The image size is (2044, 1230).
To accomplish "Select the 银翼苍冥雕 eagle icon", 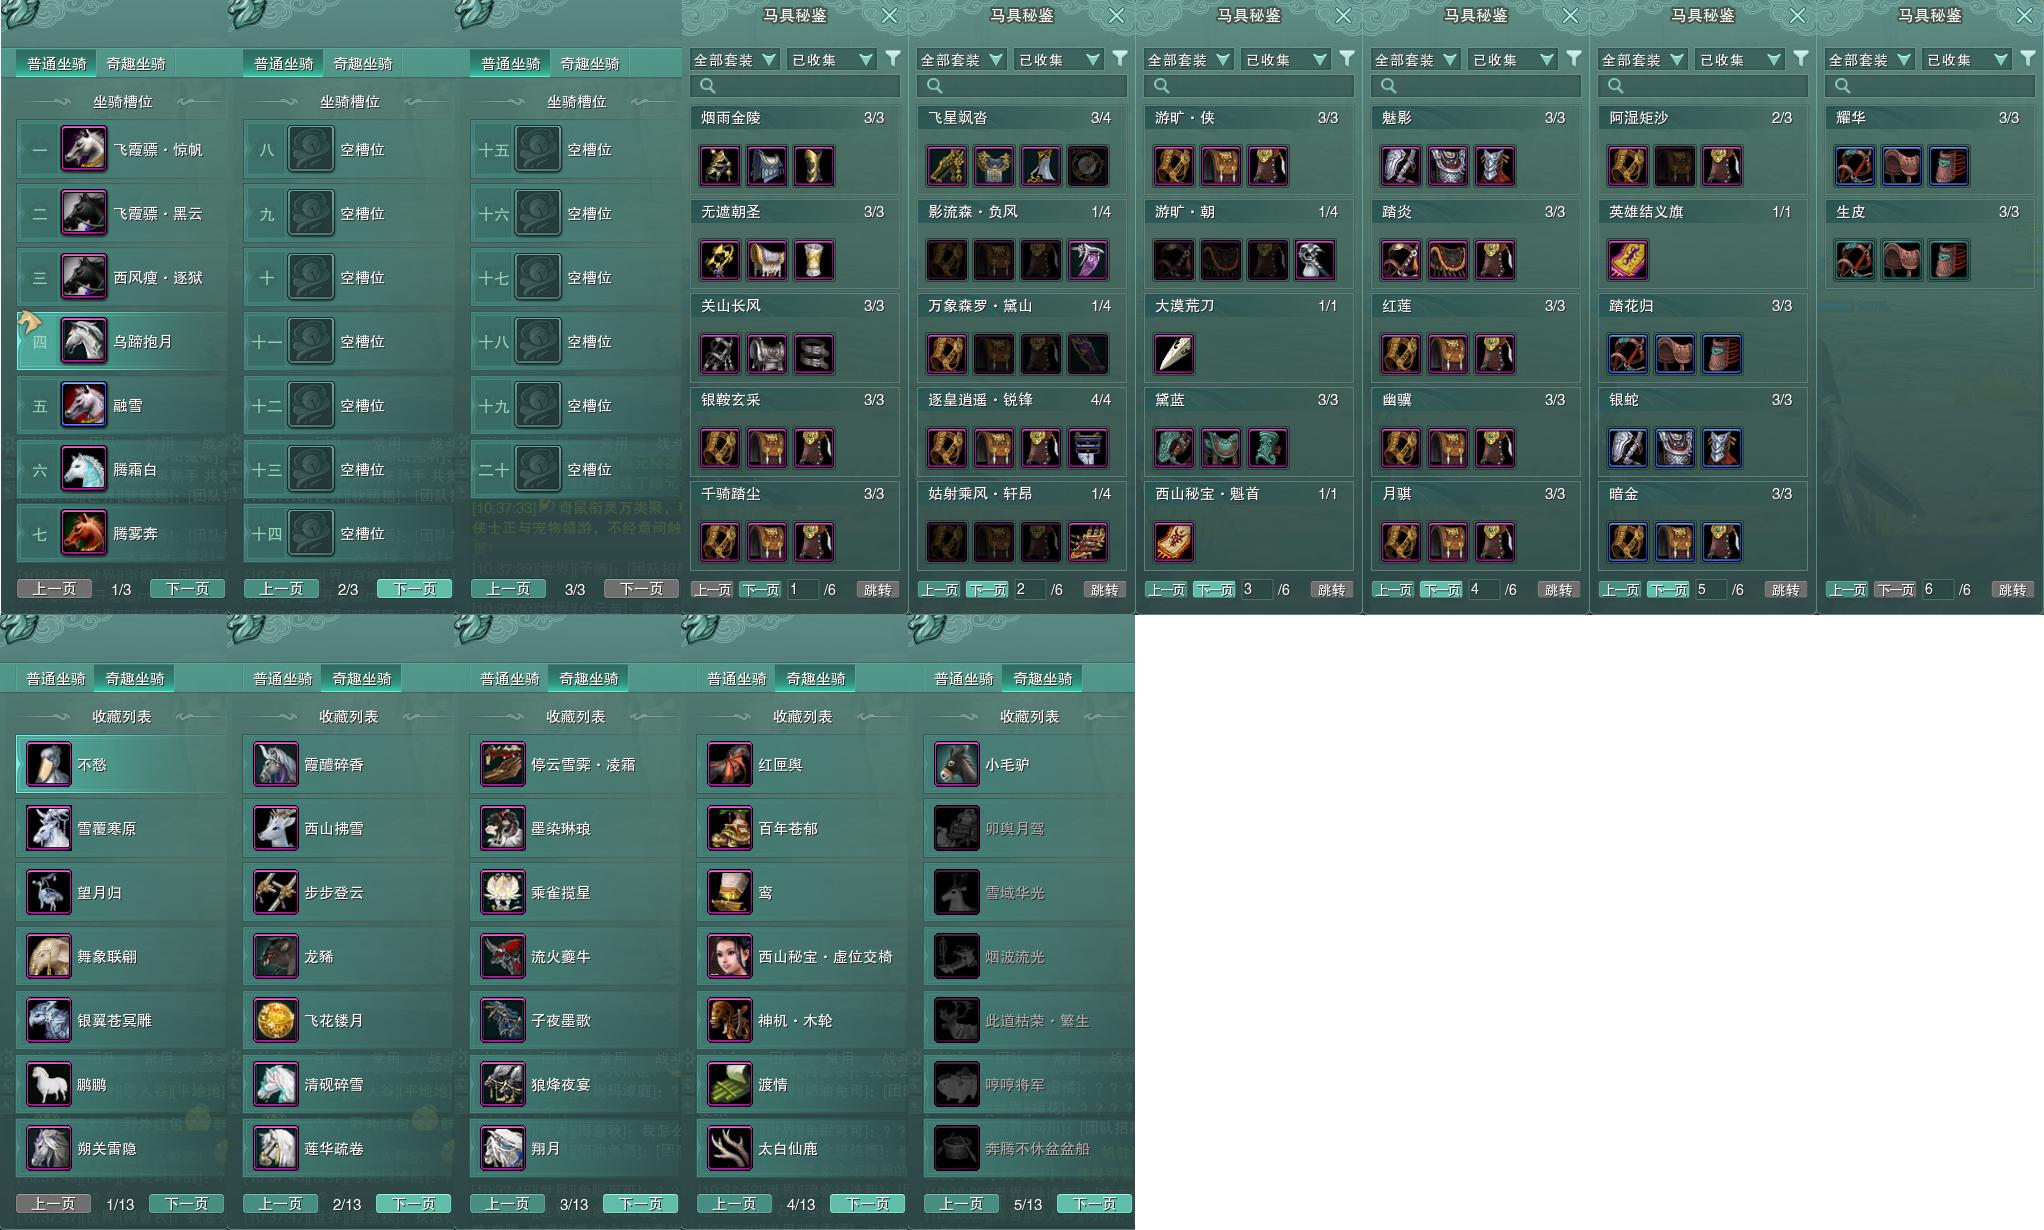I will pos(49,1020).
